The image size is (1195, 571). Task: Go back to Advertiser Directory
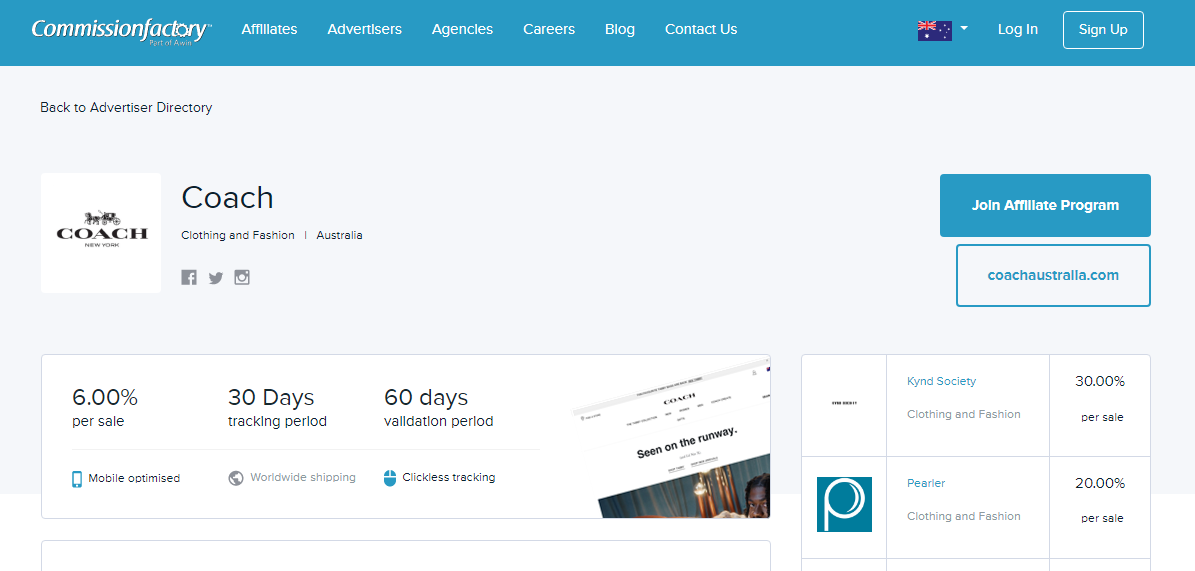(x=126, y=107)
